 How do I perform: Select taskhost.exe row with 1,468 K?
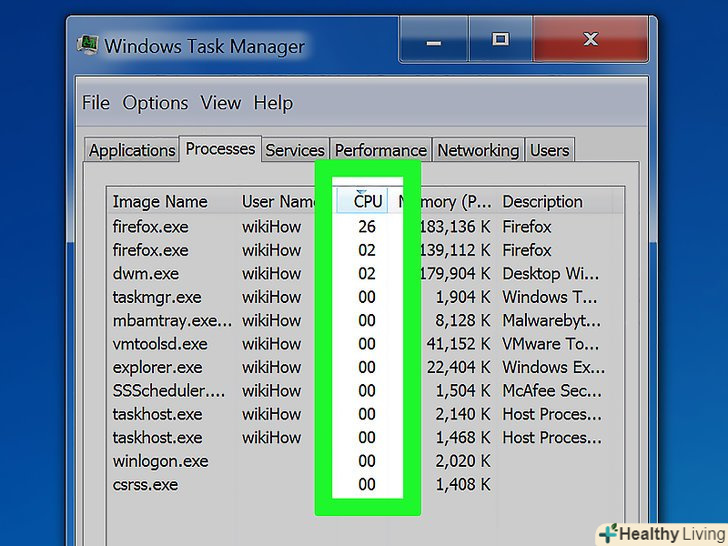coord(365,438)
